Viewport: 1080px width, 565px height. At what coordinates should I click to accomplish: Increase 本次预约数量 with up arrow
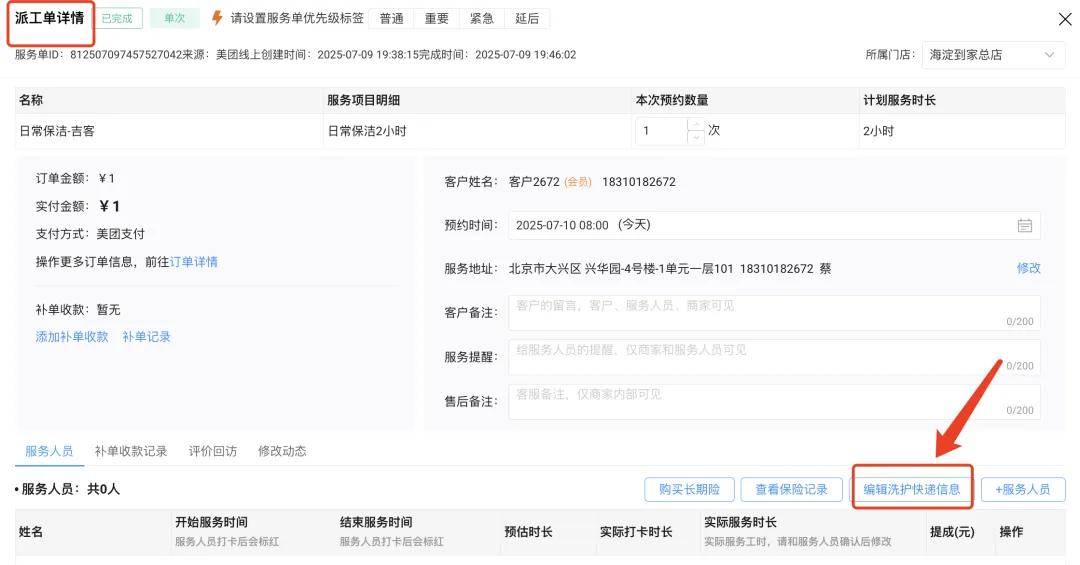(x=695, y=125)
